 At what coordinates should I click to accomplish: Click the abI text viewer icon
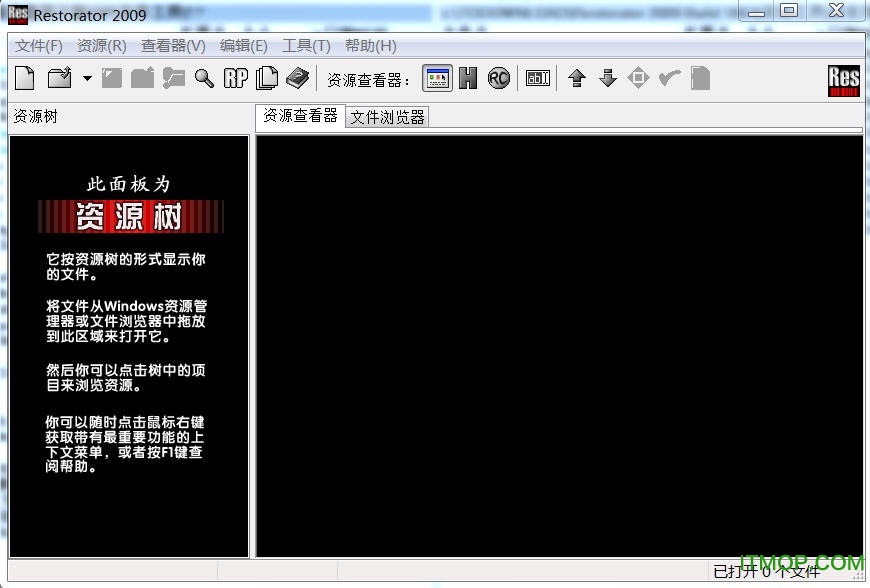click(x=538, y=78)
